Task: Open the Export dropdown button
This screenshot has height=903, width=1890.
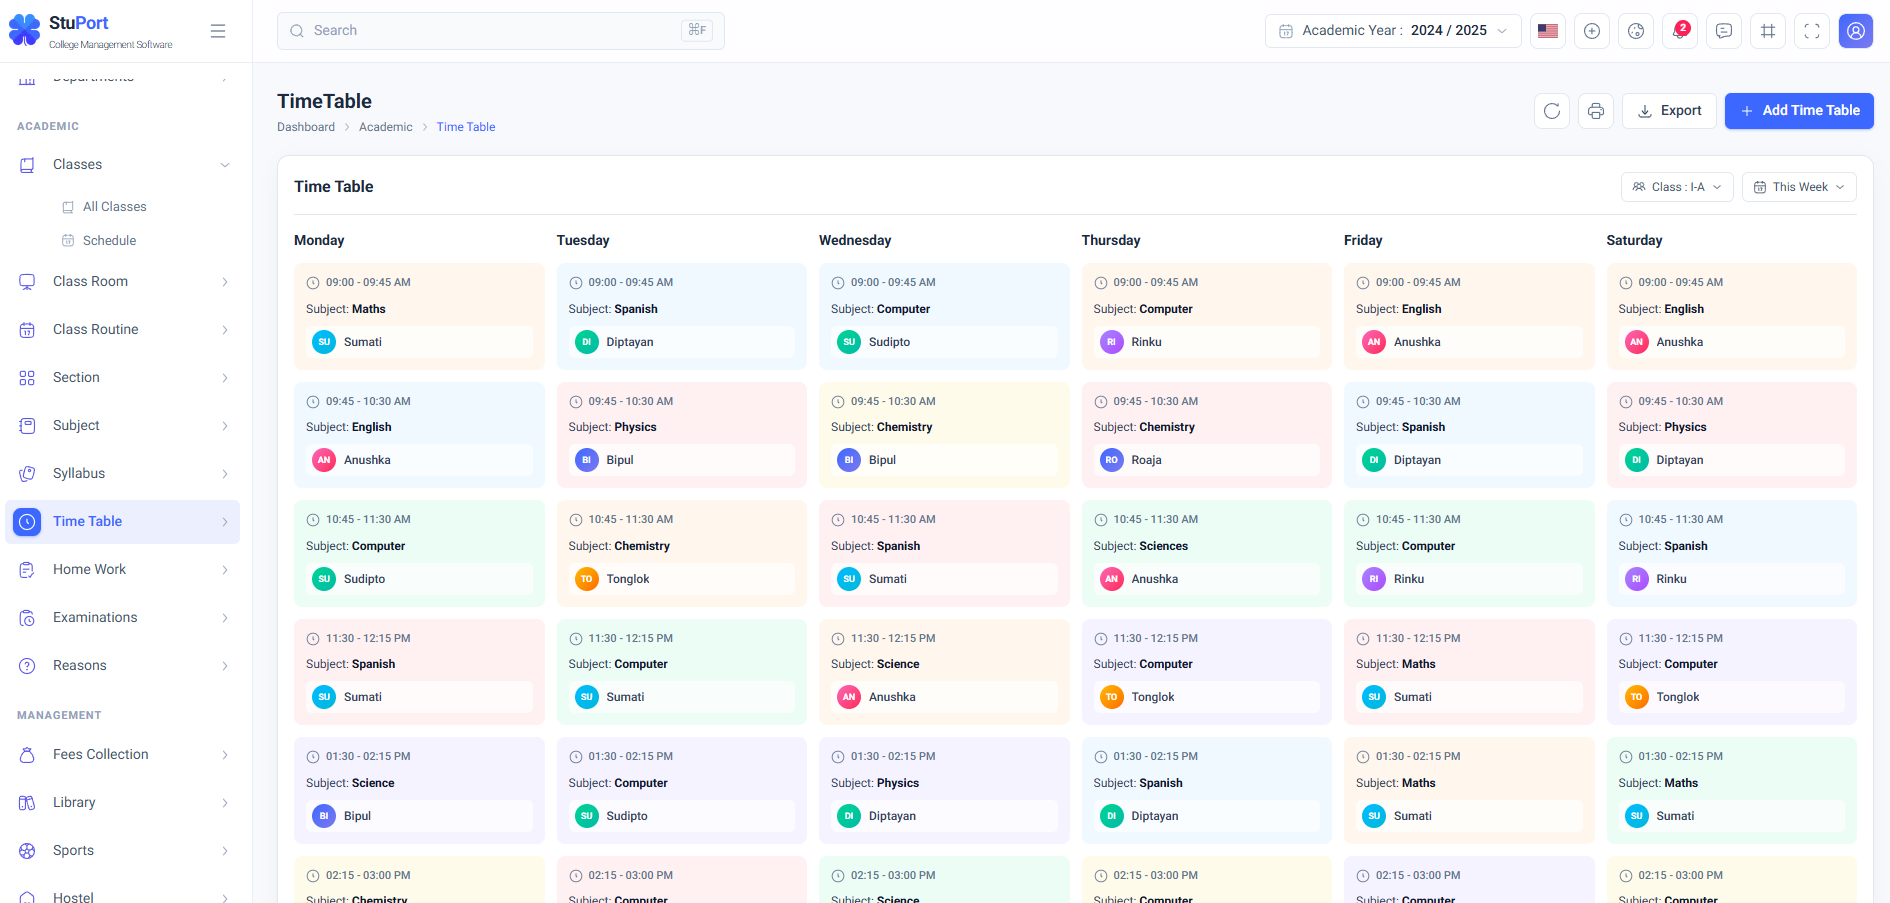Action: pyautogui.click(x=1669, y=111)
